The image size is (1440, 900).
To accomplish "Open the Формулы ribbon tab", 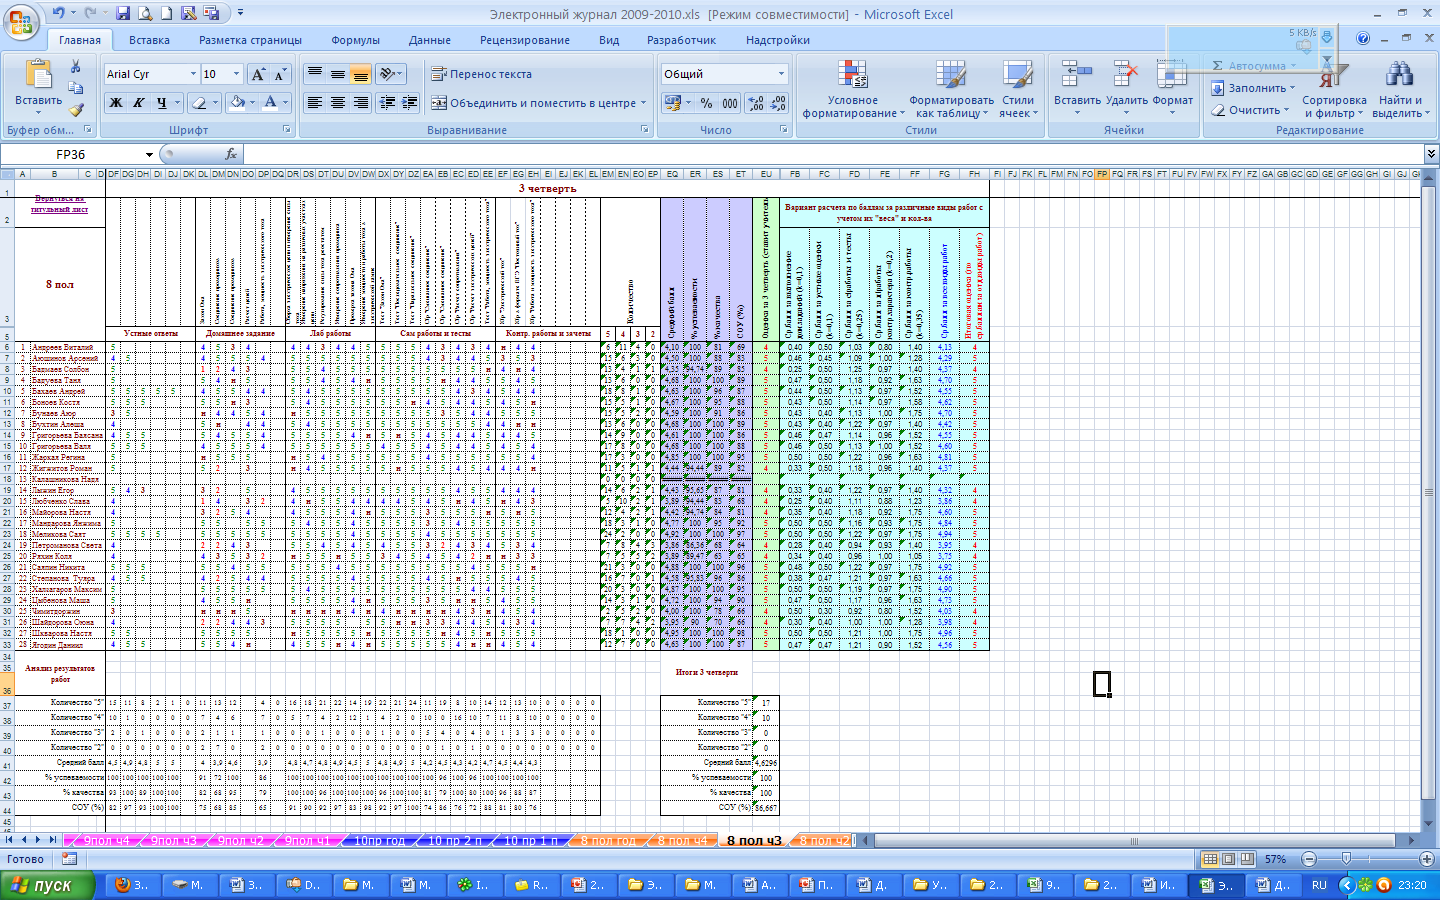I will [355, 40].
